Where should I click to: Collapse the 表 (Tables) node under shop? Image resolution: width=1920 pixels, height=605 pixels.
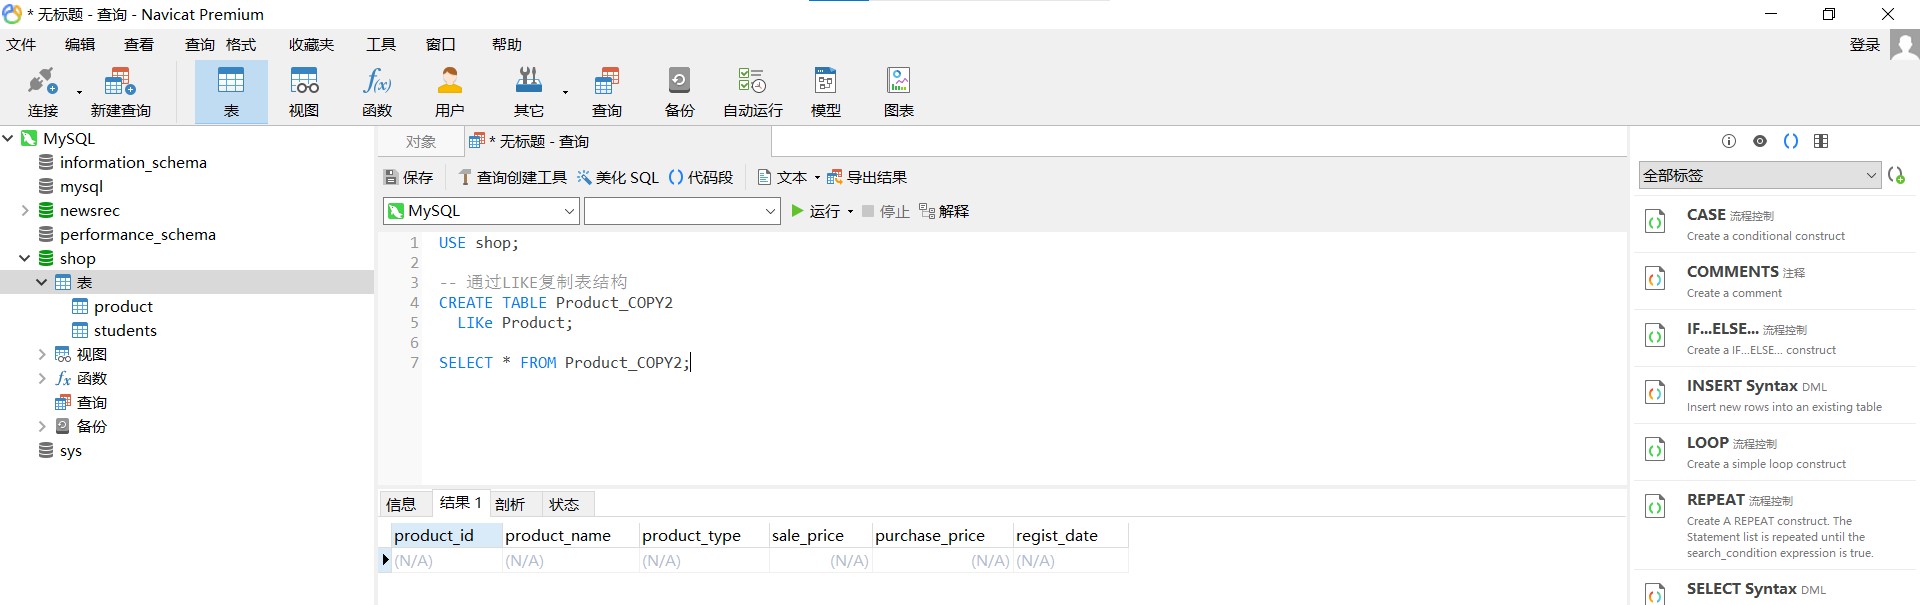[42, 282]
